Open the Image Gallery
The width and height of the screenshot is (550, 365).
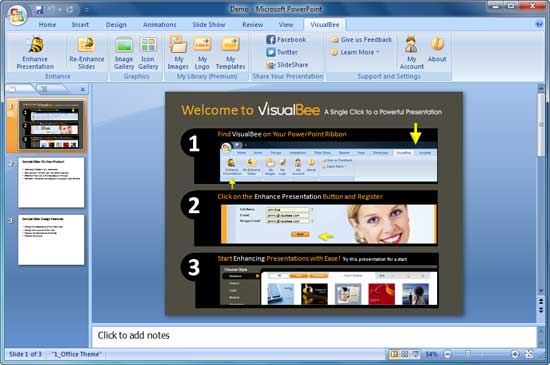click(x=124, y=53)
